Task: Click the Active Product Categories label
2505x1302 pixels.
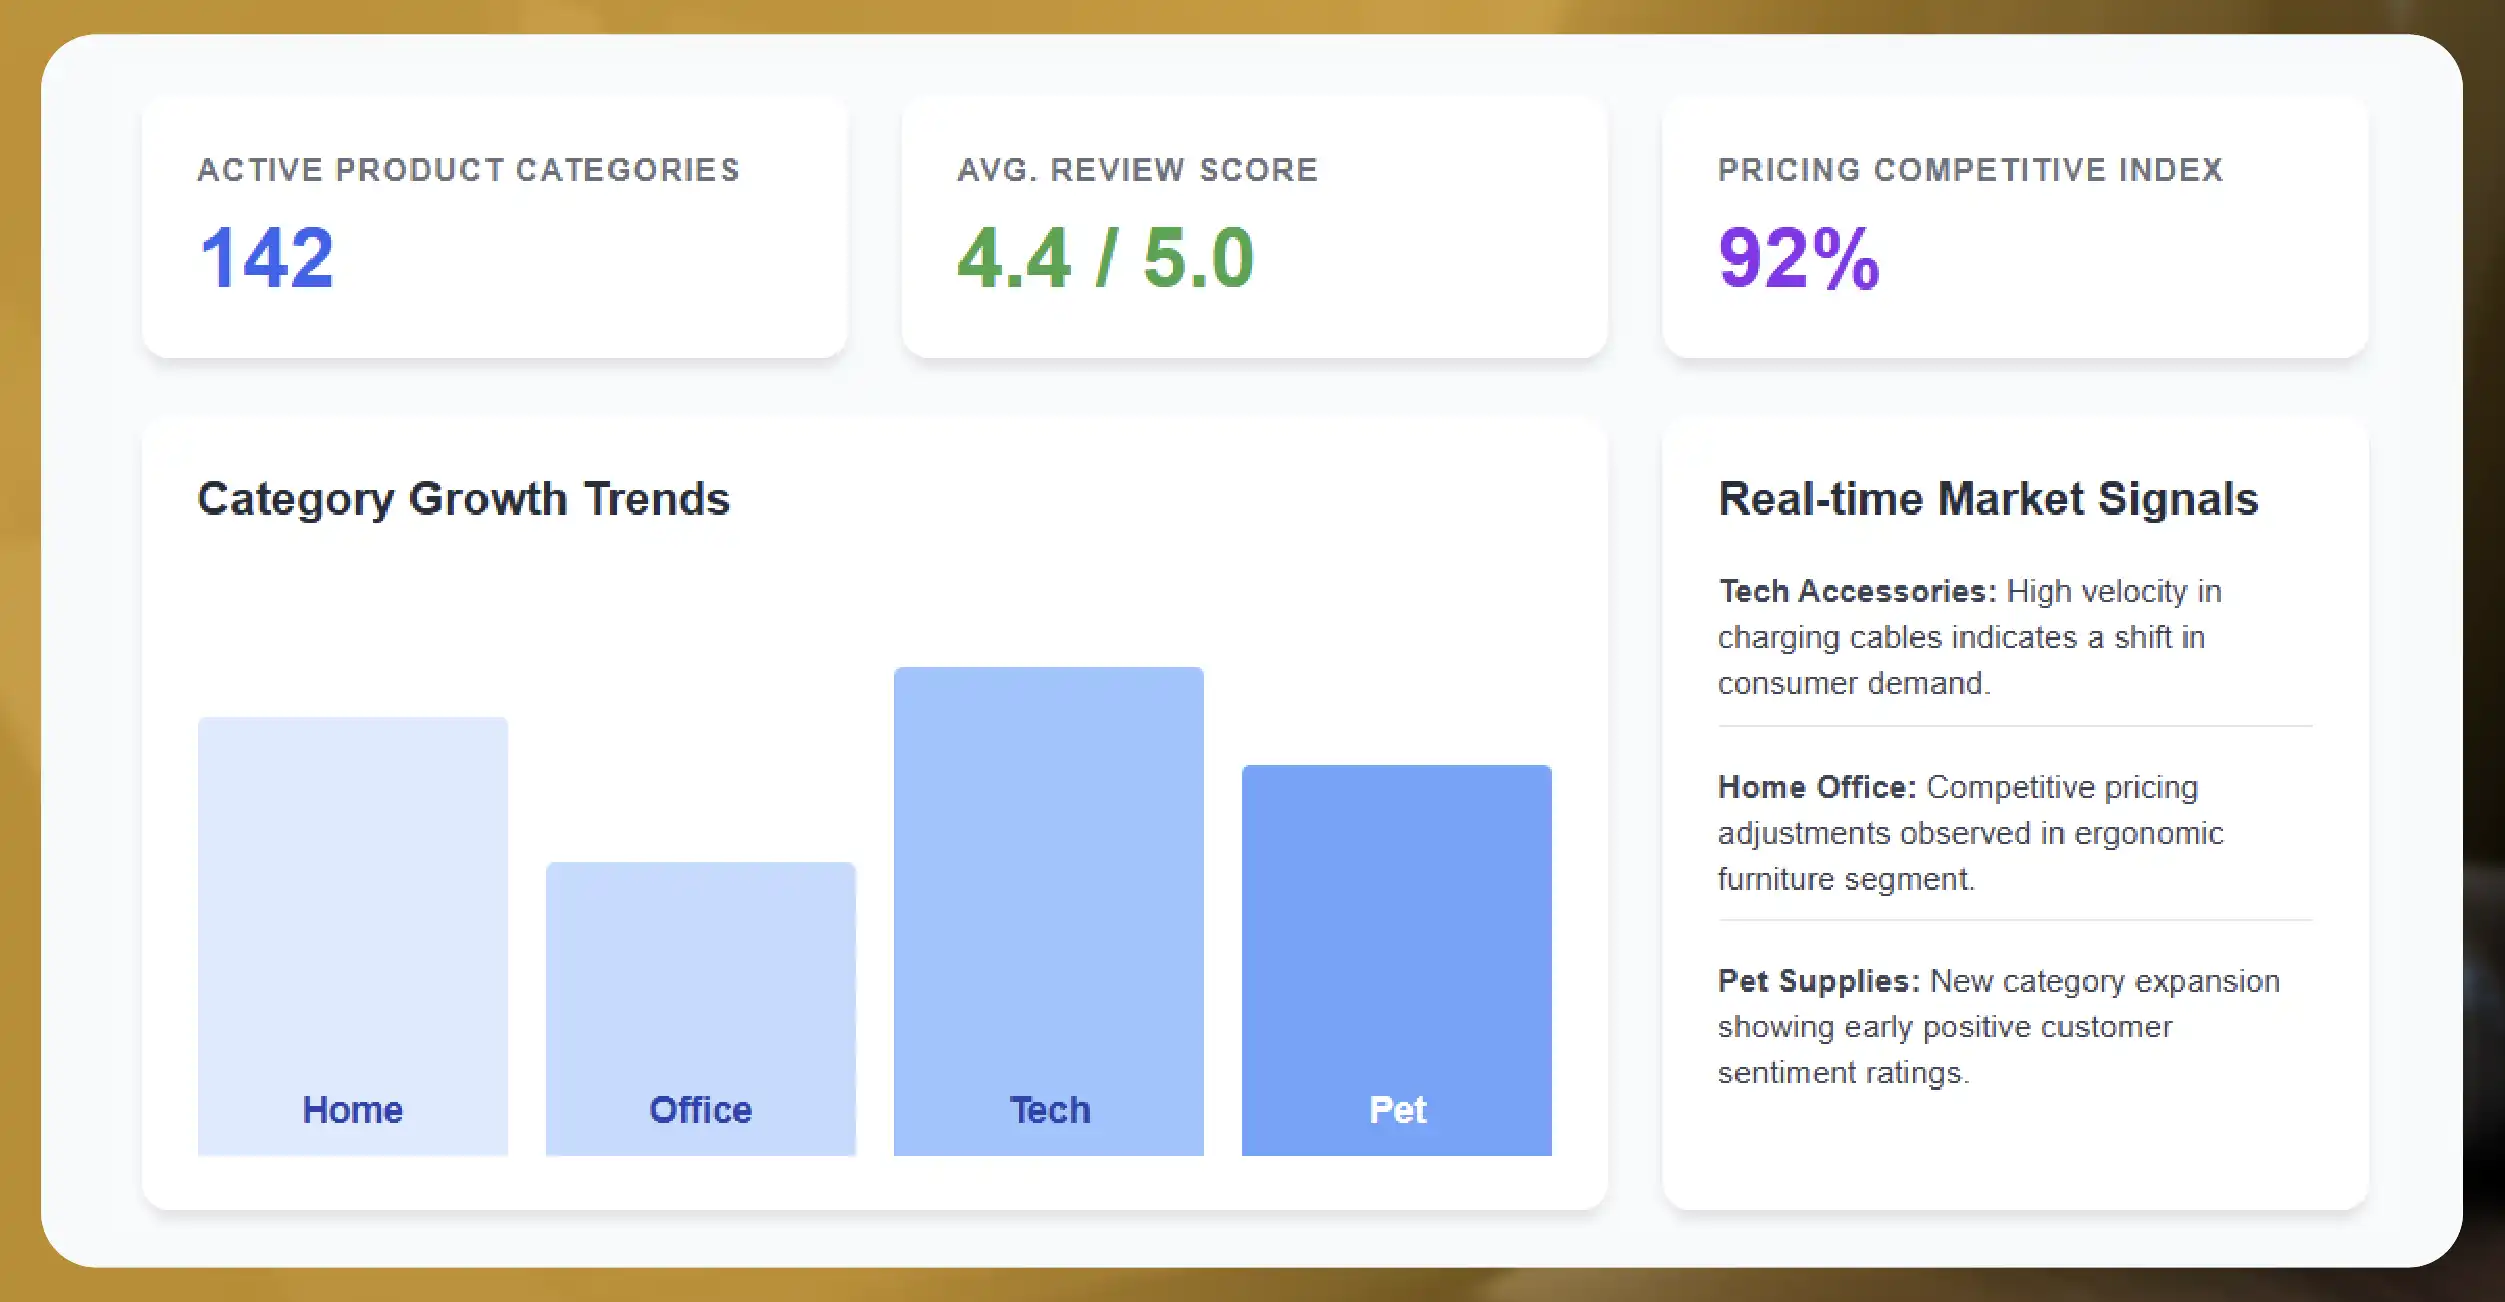Action: pos(468,170)
